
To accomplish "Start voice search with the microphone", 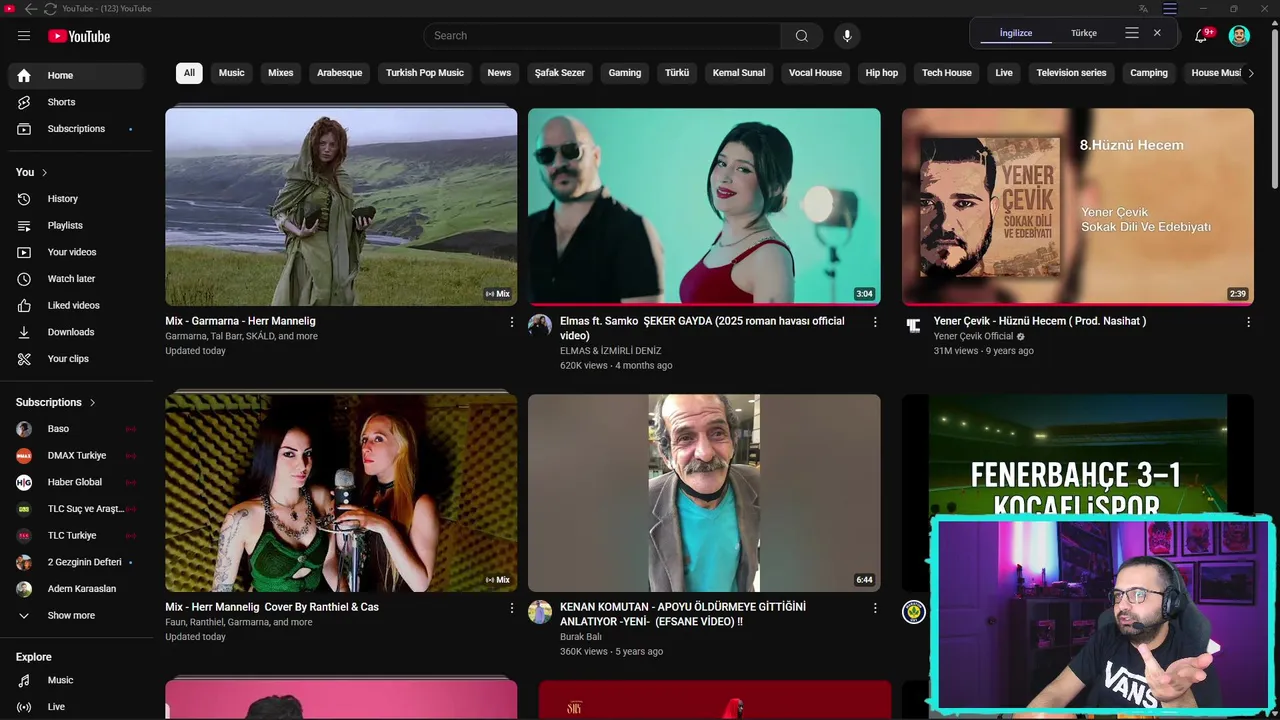I will point(847,36).
